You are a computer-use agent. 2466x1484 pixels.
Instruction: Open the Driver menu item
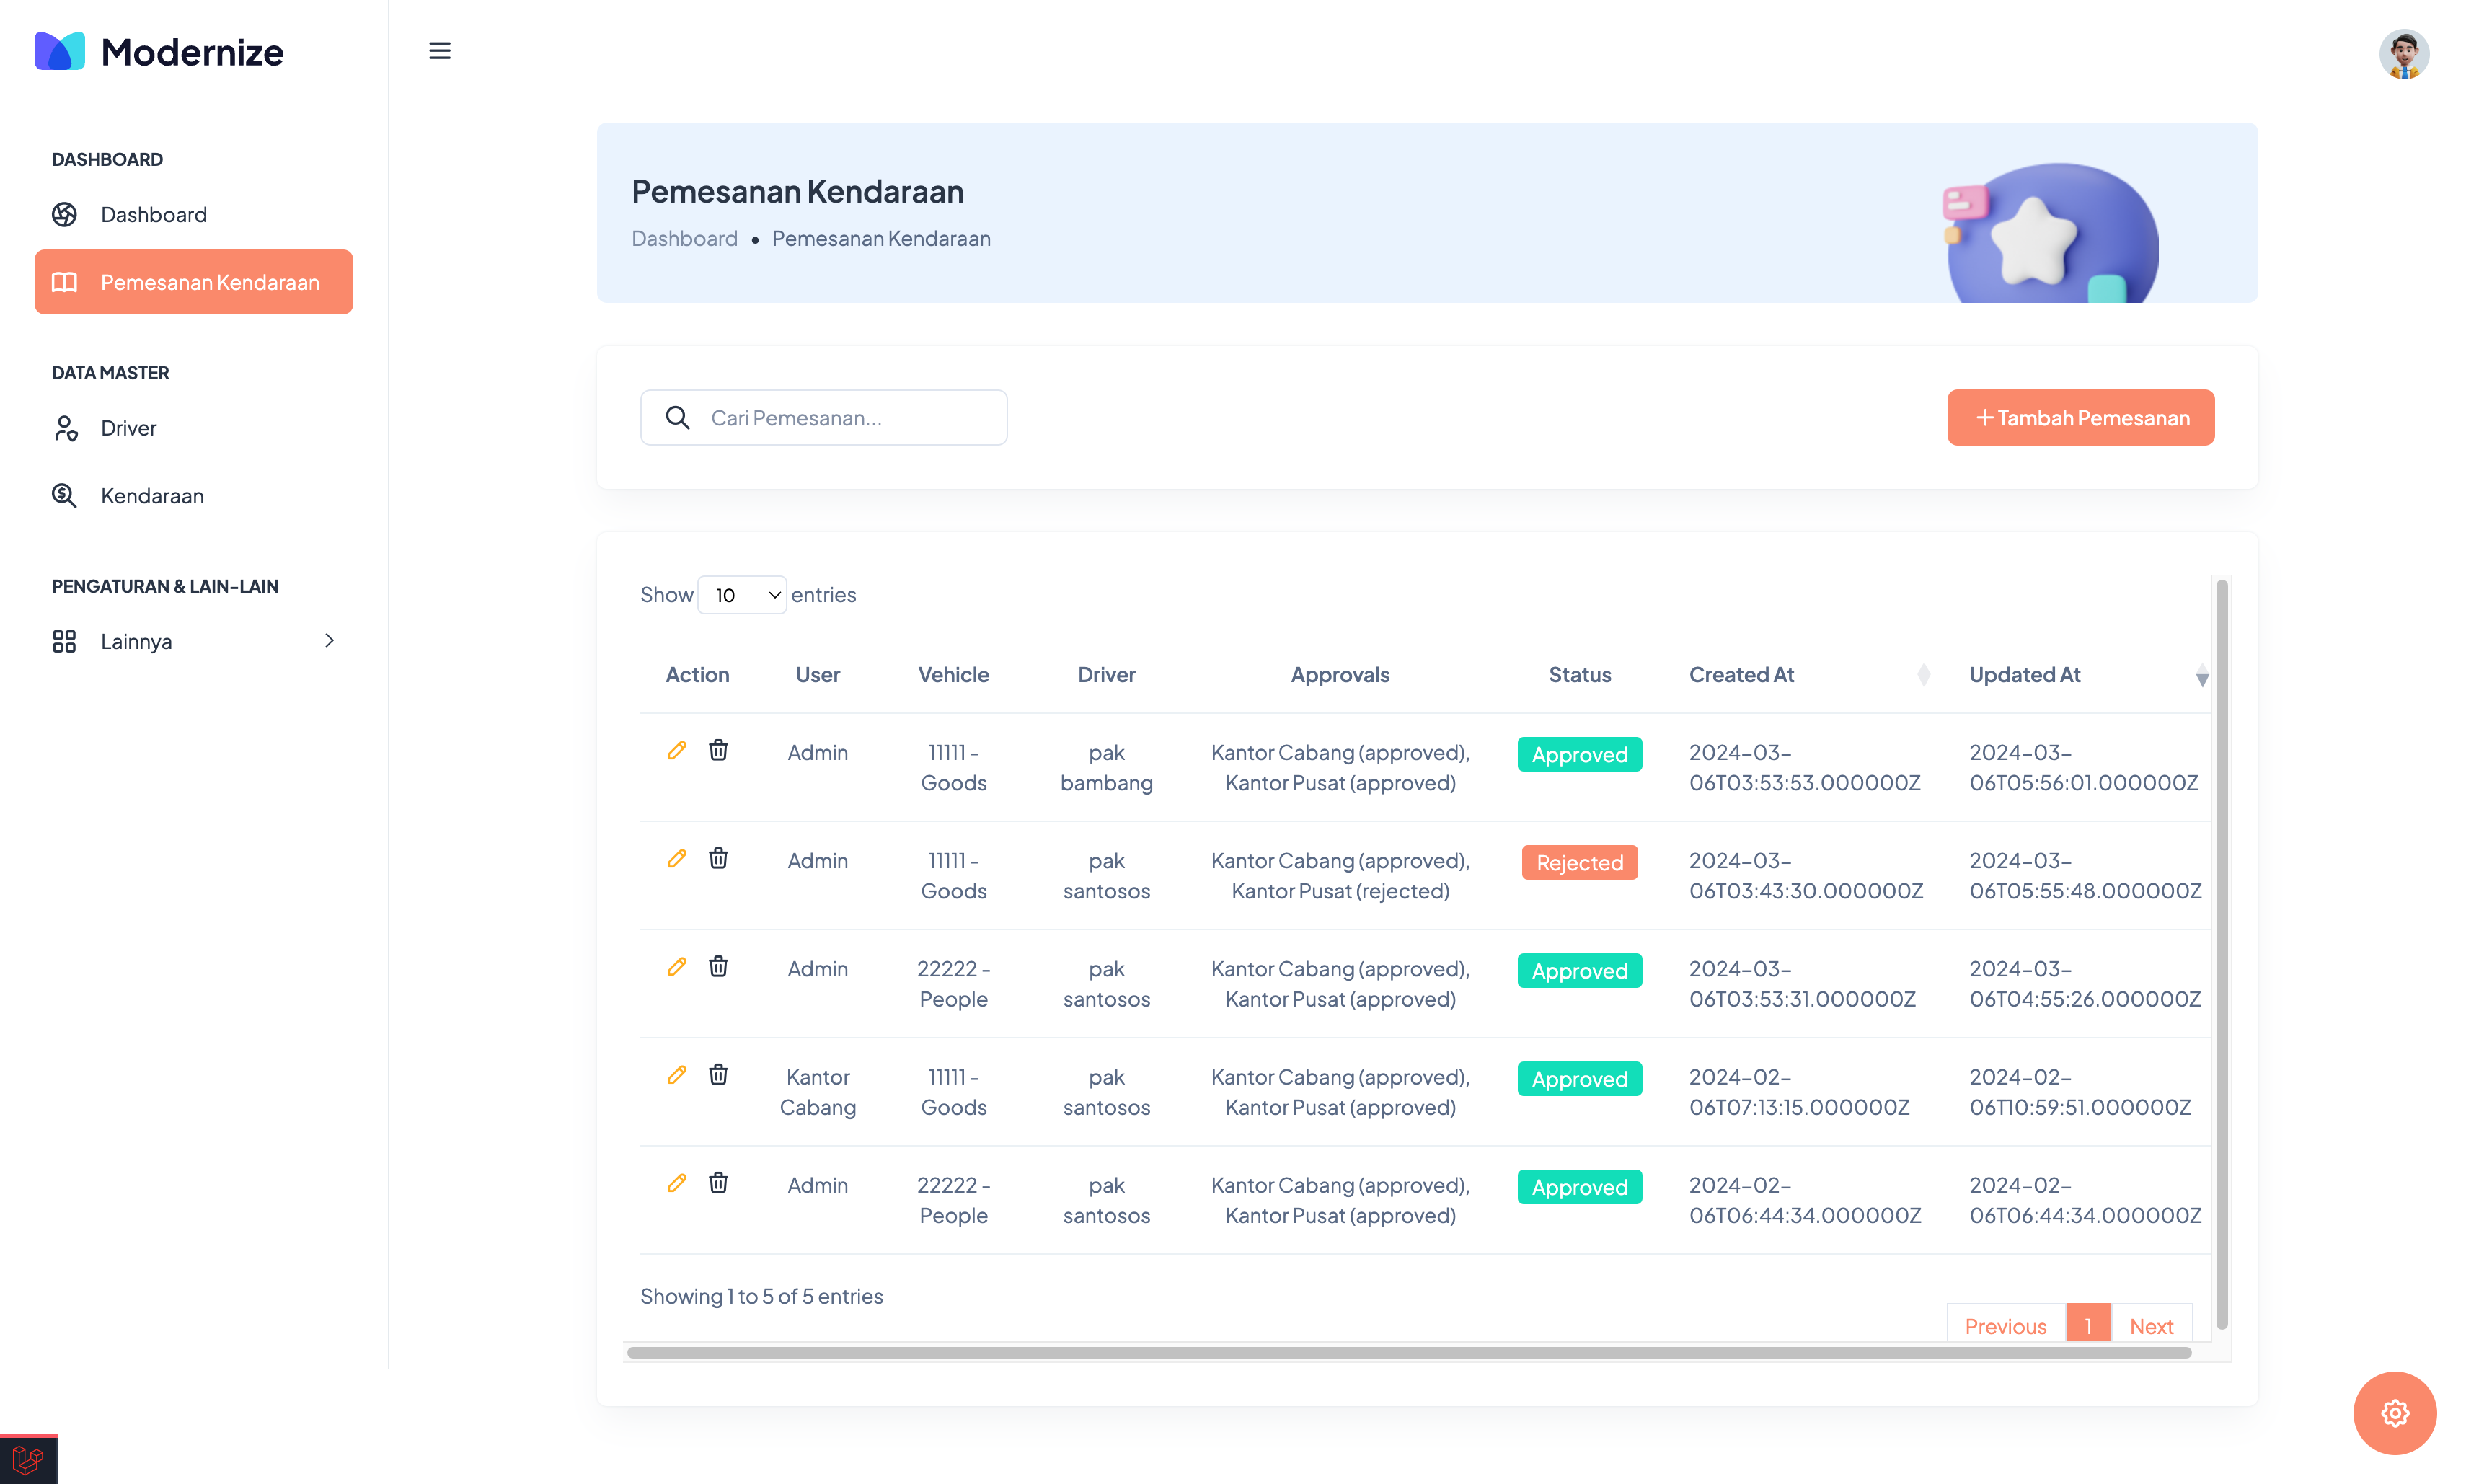[128, 428]
